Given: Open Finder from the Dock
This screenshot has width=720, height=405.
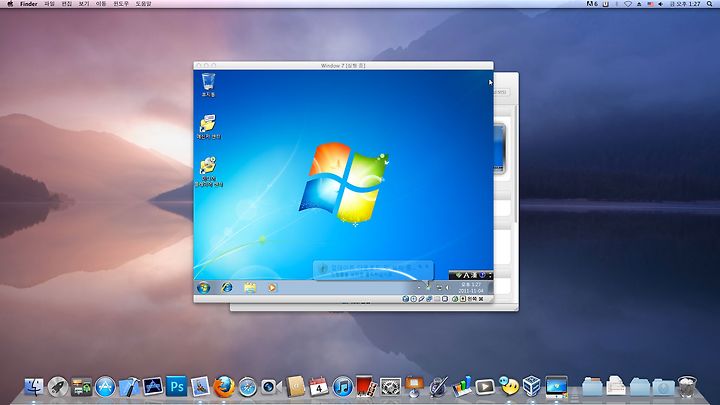Looking at the screenshot, I should (x=34, y=387).
